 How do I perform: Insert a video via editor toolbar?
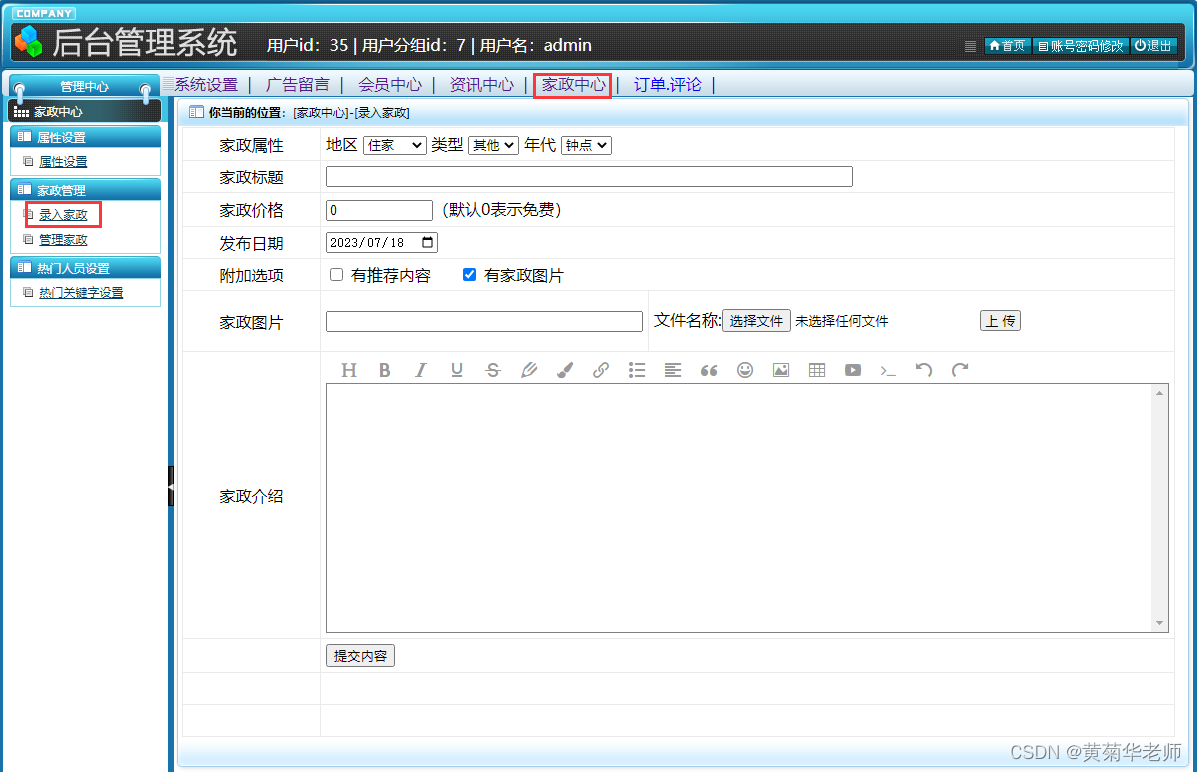852,370
